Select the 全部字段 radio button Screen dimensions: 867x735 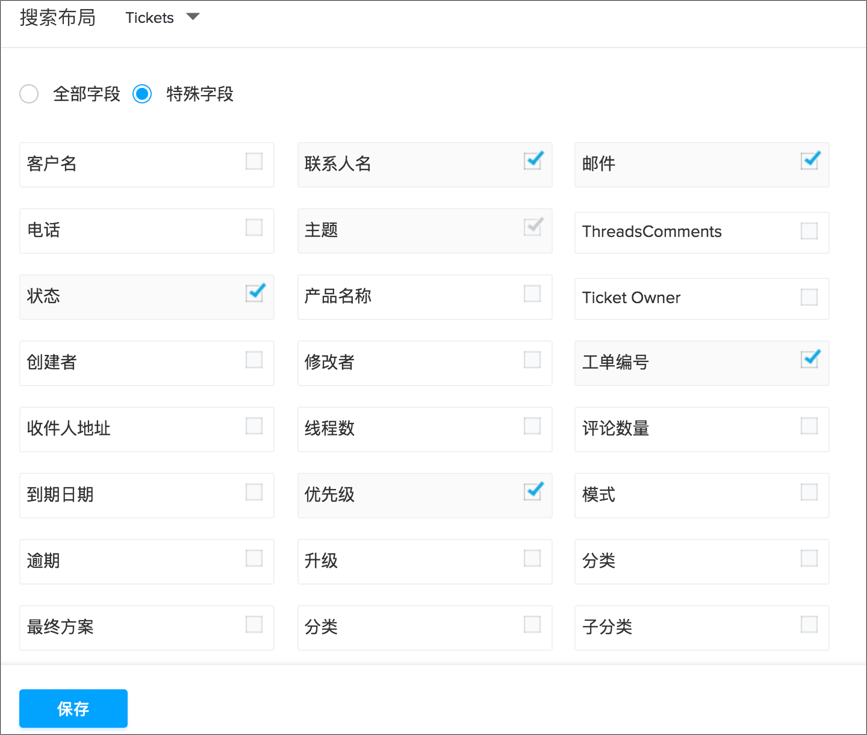[30, 94]
